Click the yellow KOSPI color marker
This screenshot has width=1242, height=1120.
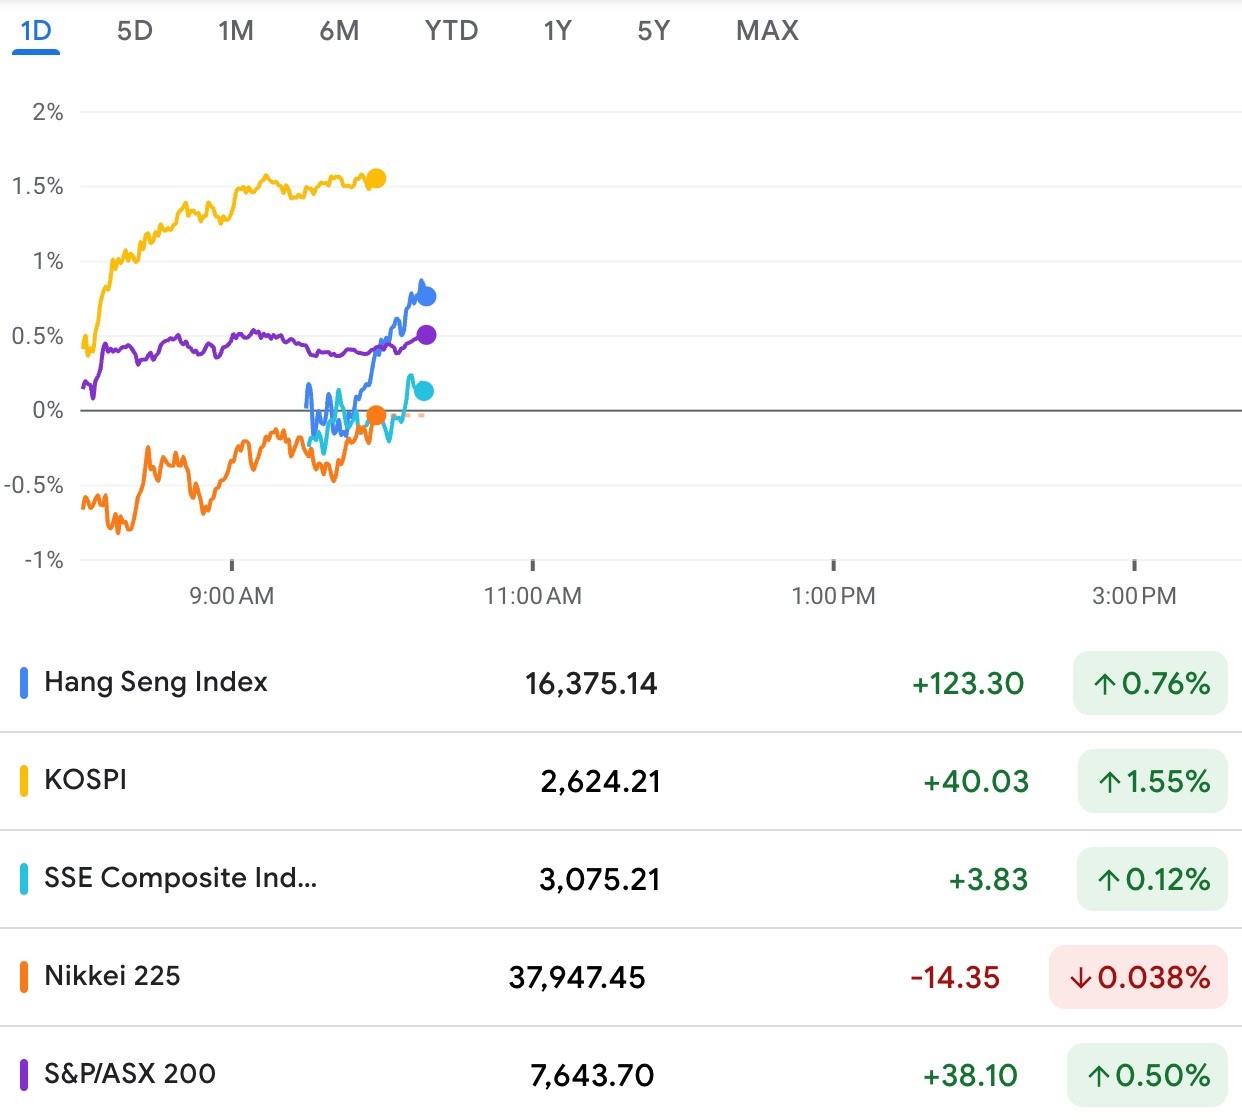(x=24, y=781)
